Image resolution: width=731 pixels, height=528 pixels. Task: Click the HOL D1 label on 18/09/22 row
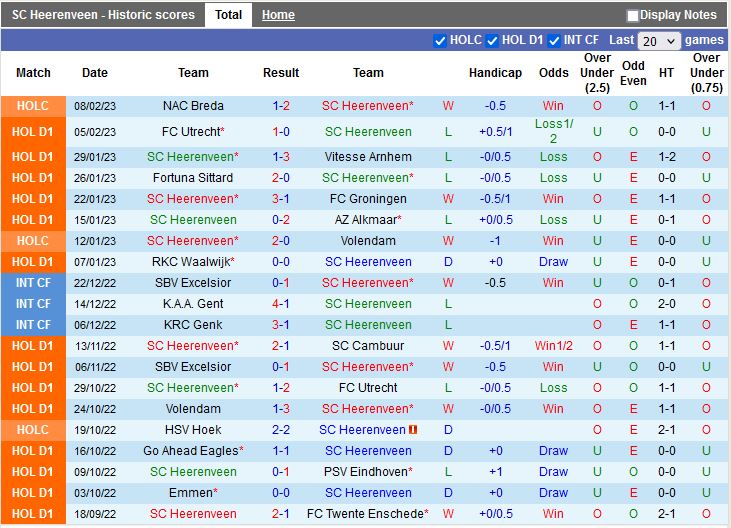pyautogui.click(x=33, y=514)
